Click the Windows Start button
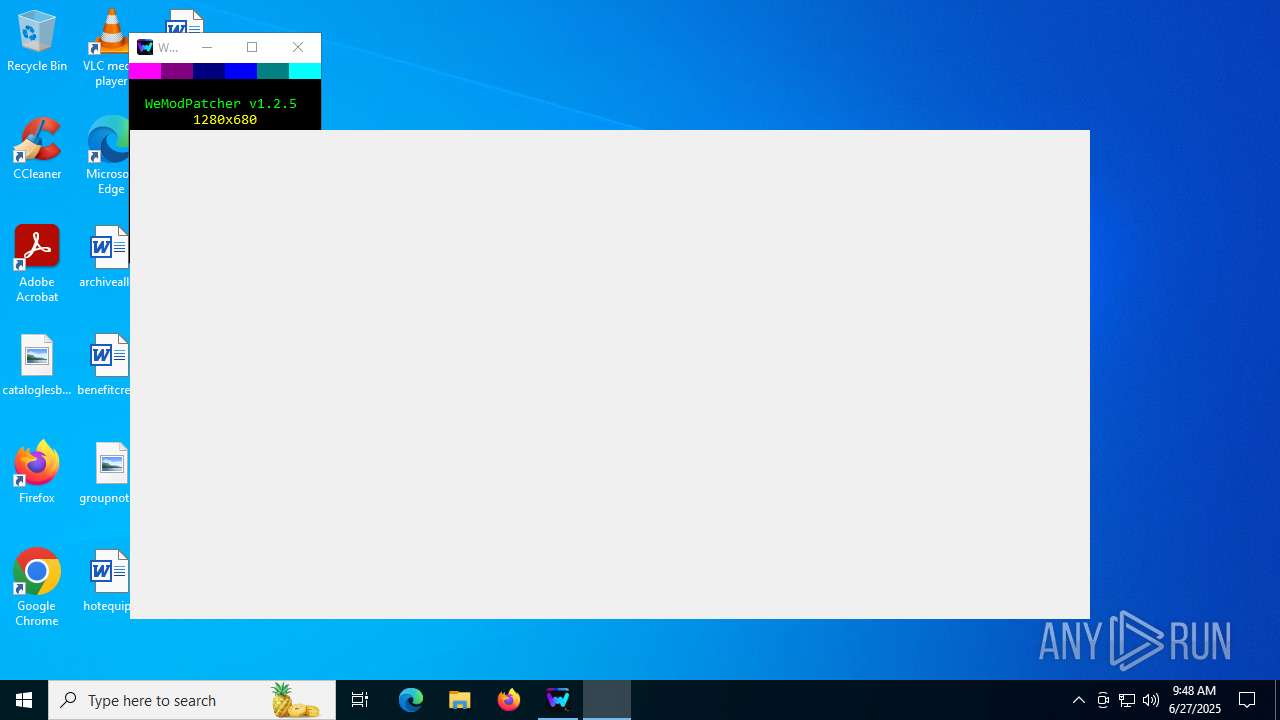Image resolution: width=1280 pixels, height=720 pixels. 24,700
